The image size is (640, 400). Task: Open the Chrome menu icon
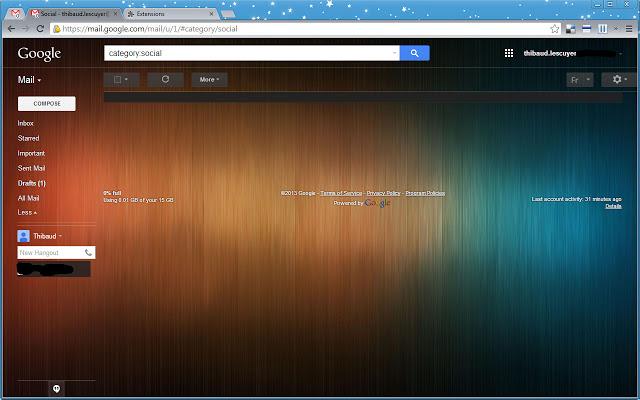pyautogui.click(x=629, y=29)
